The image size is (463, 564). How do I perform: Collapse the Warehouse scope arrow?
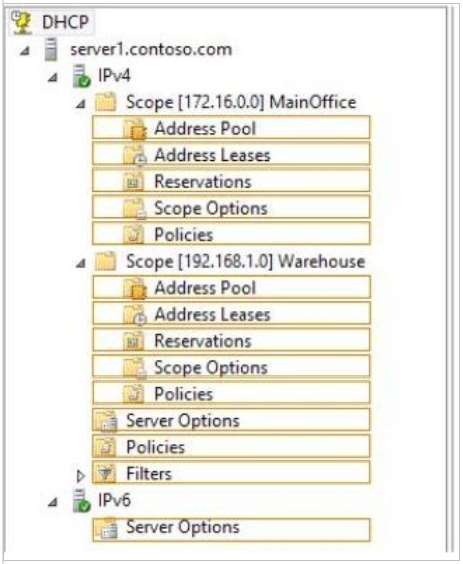[81, 263]
